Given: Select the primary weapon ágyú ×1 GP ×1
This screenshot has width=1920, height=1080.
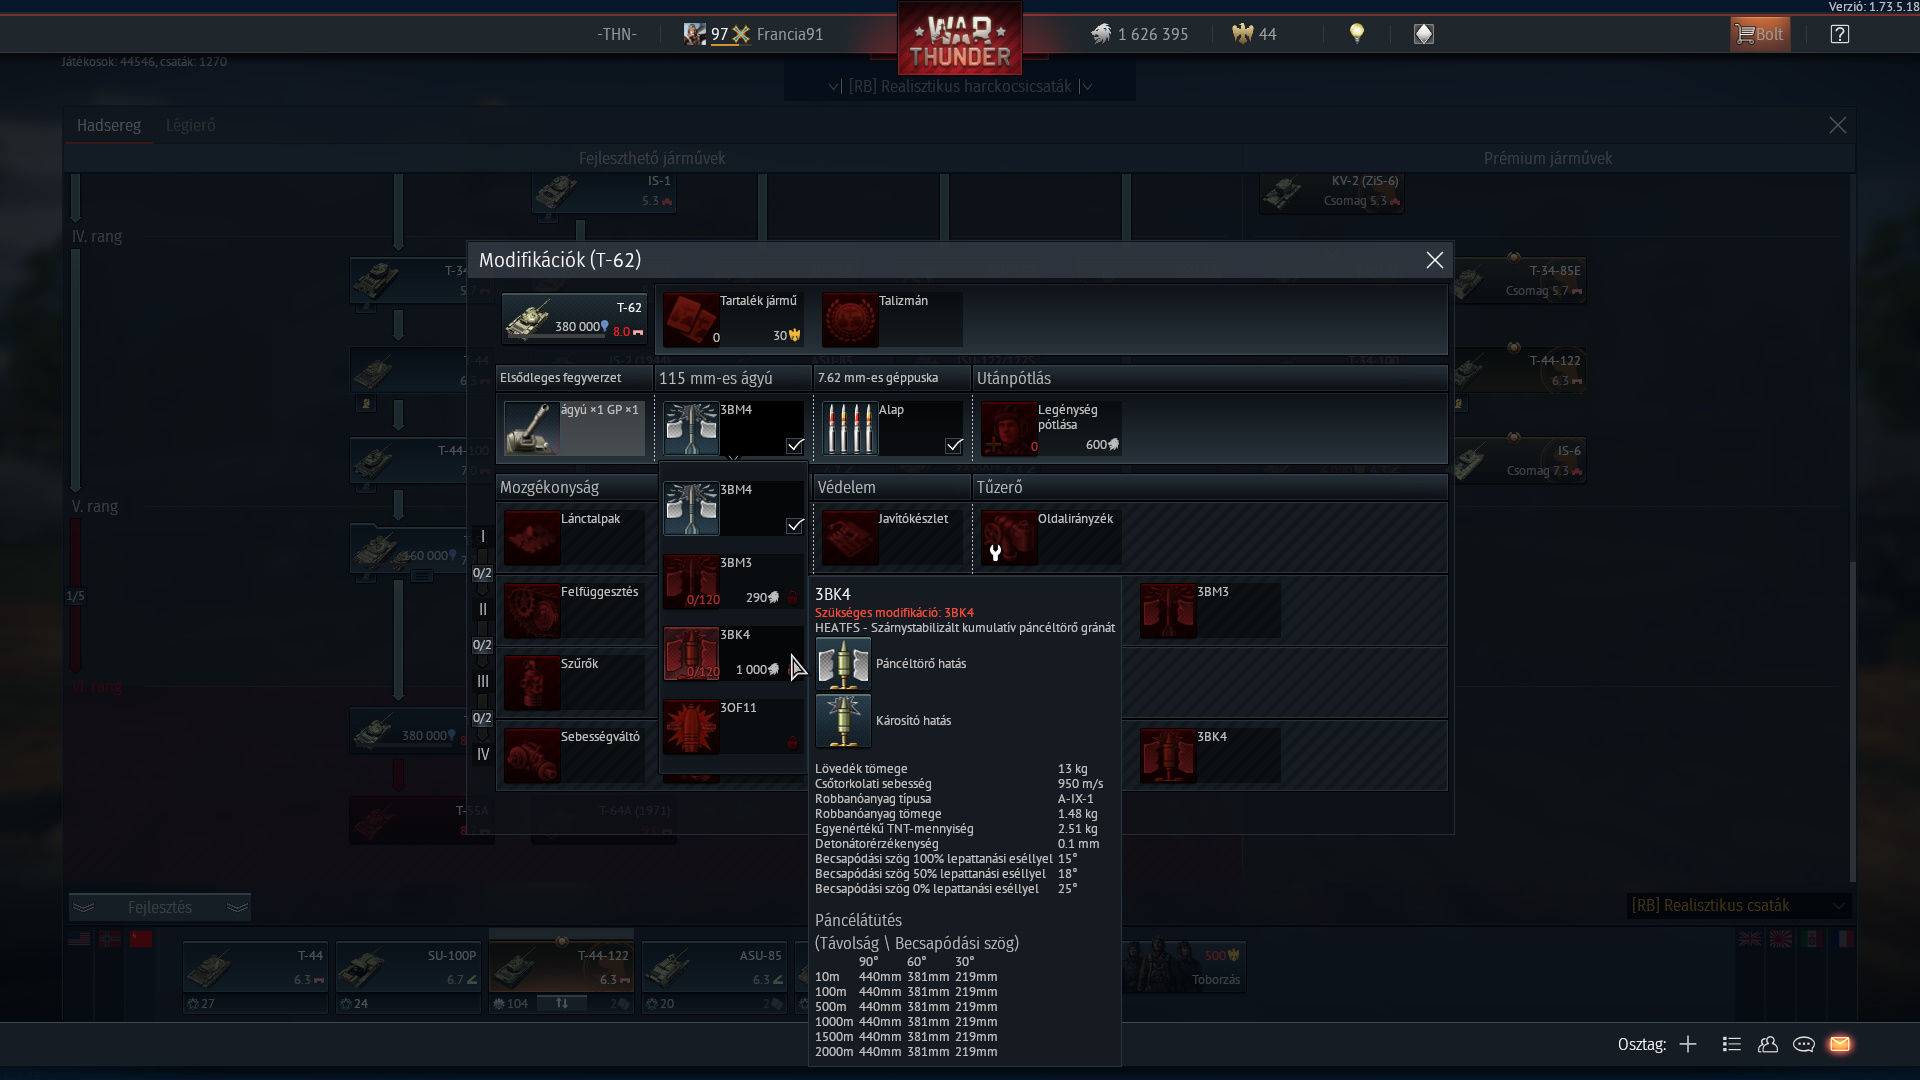Looking at the screenshot, I should (x=574, y=428).
